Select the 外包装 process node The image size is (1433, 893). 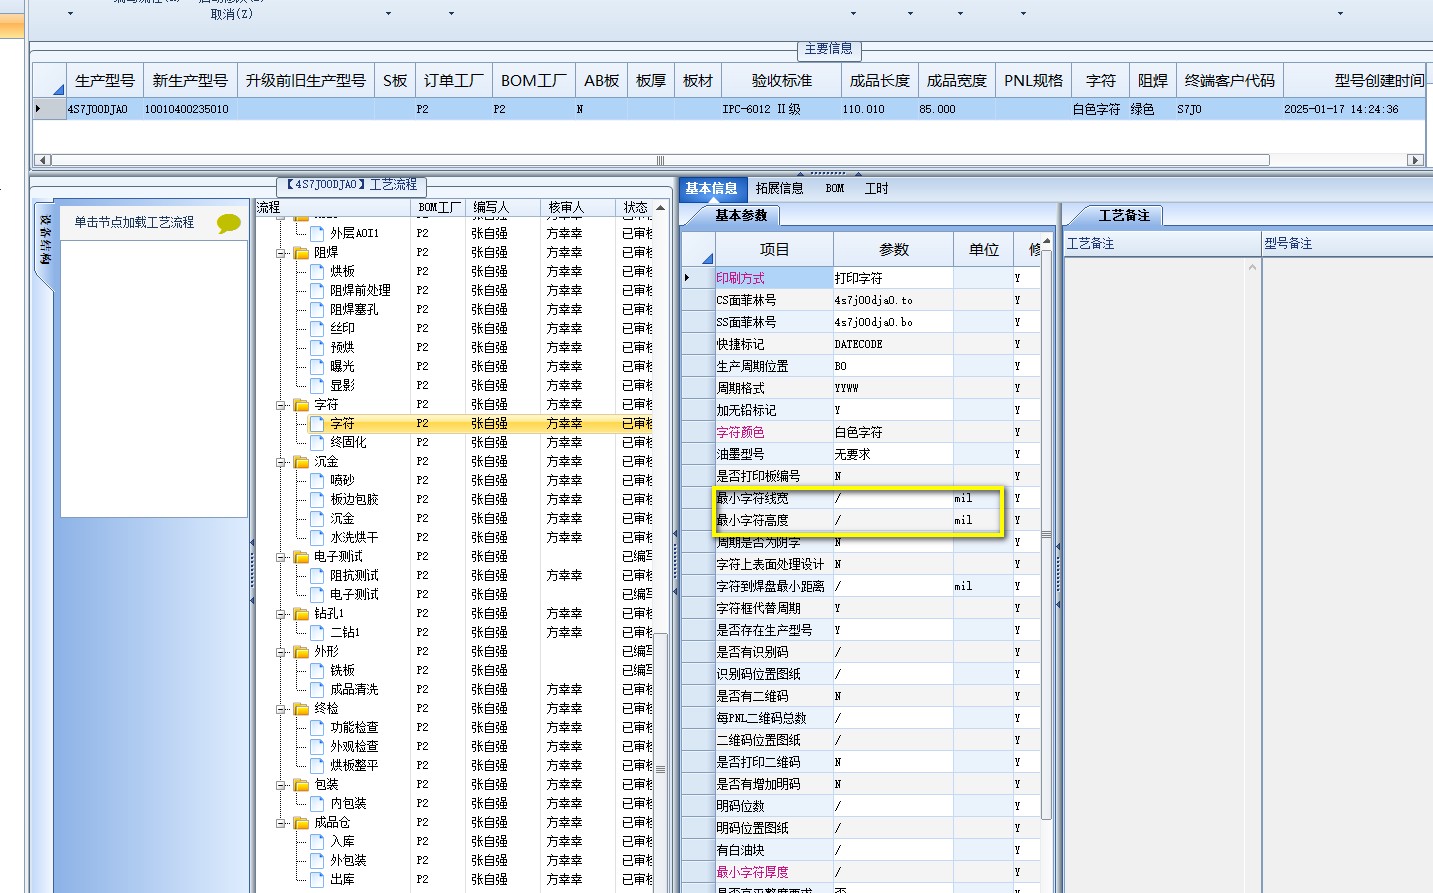click(348, 861)
